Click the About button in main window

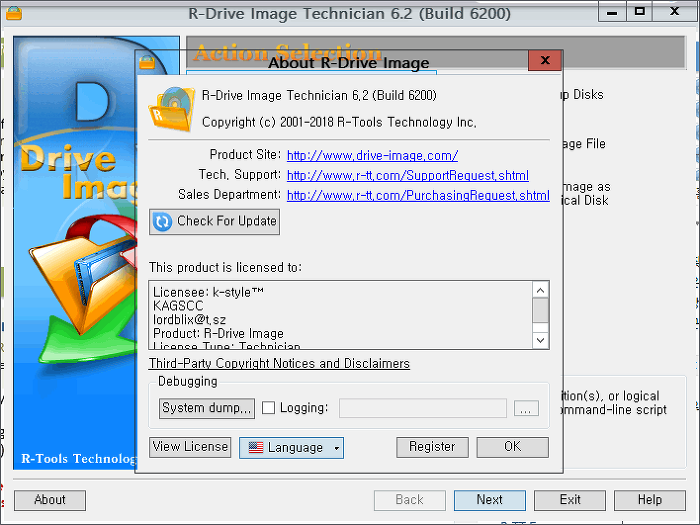pyautogui.click(x=50, y=500)
